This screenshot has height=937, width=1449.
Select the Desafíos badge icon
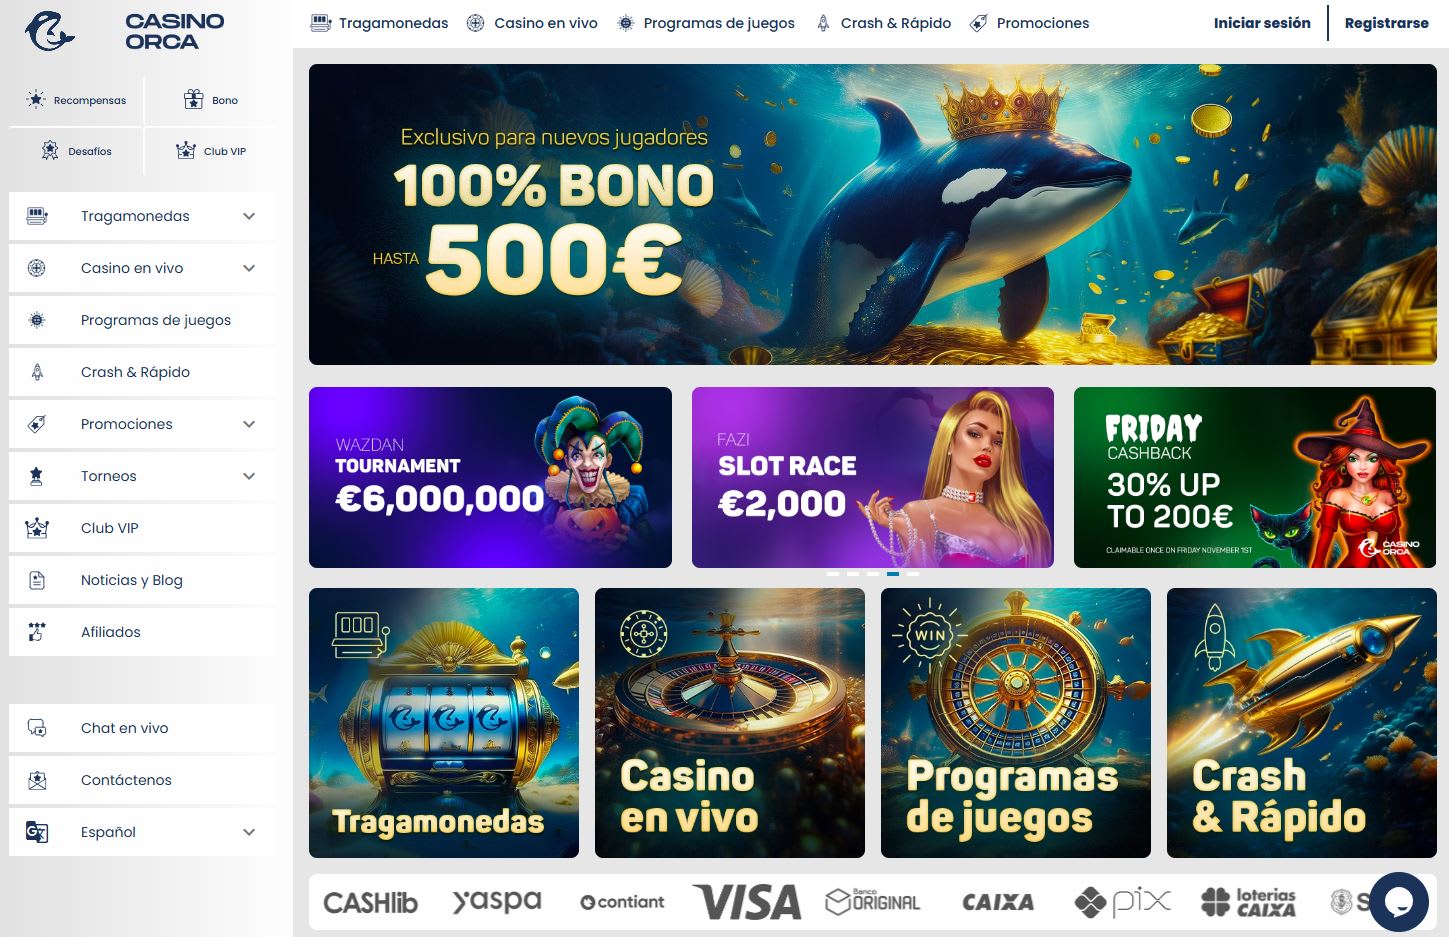tap(50, 150)
